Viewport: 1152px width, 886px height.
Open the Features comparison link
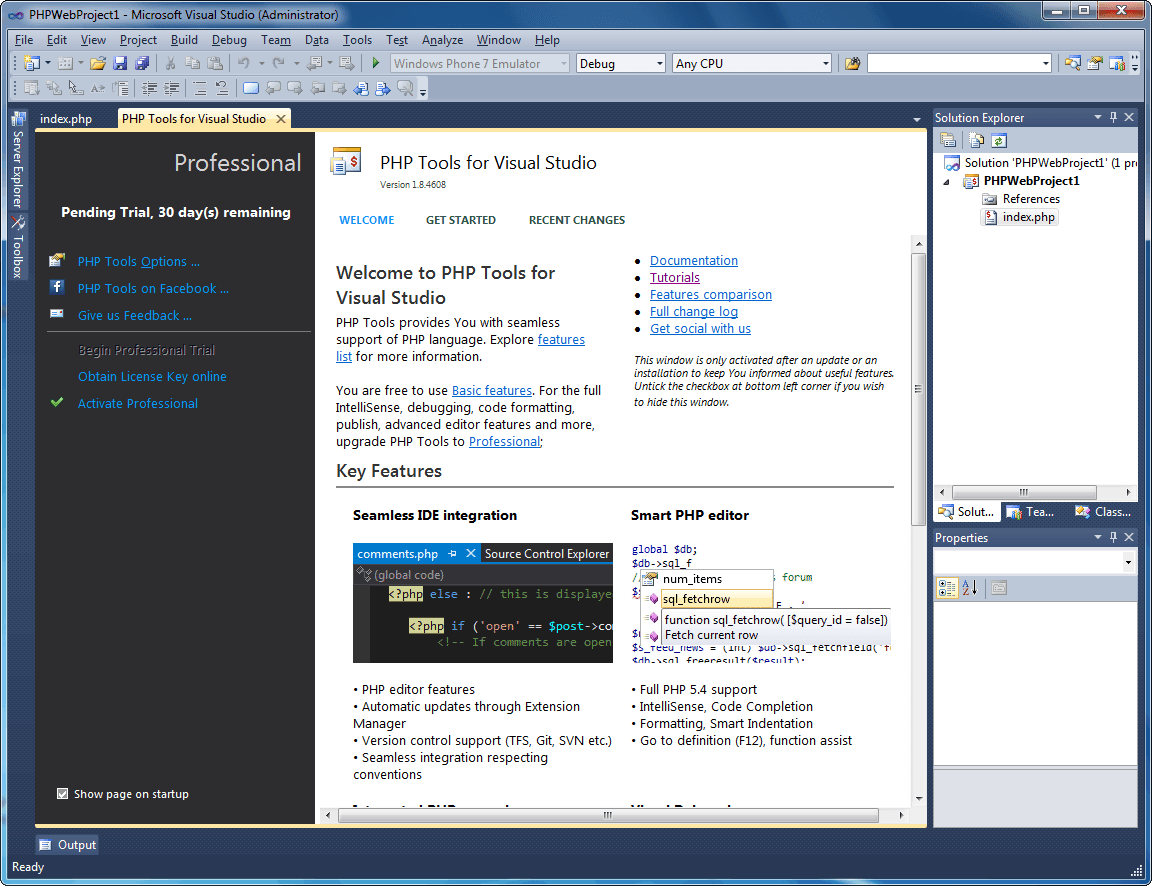(x=710, y=294)
